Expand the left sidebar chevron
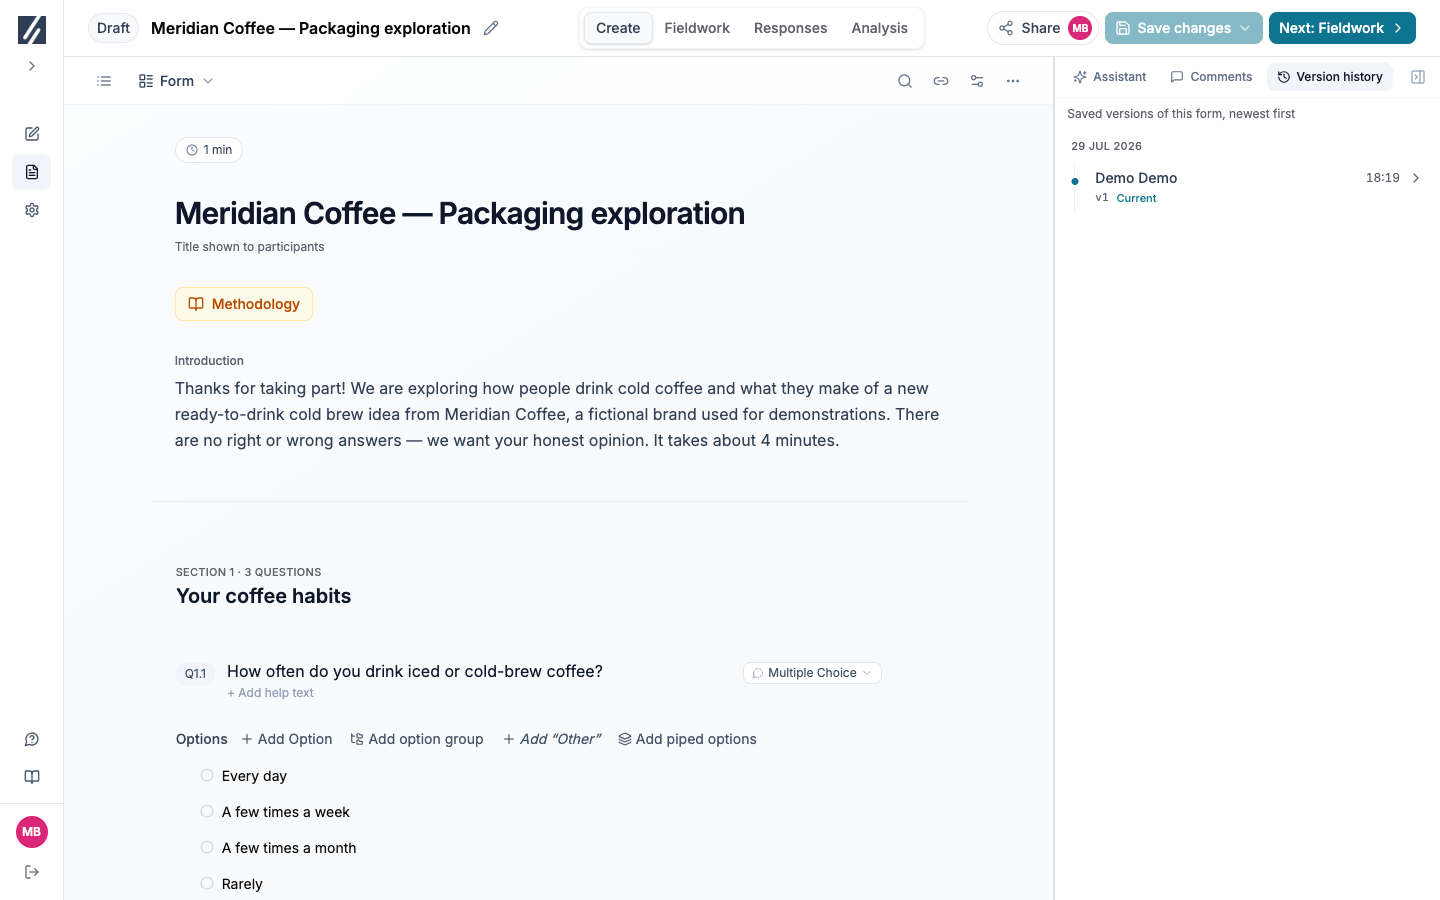 [x=32, y=66]
